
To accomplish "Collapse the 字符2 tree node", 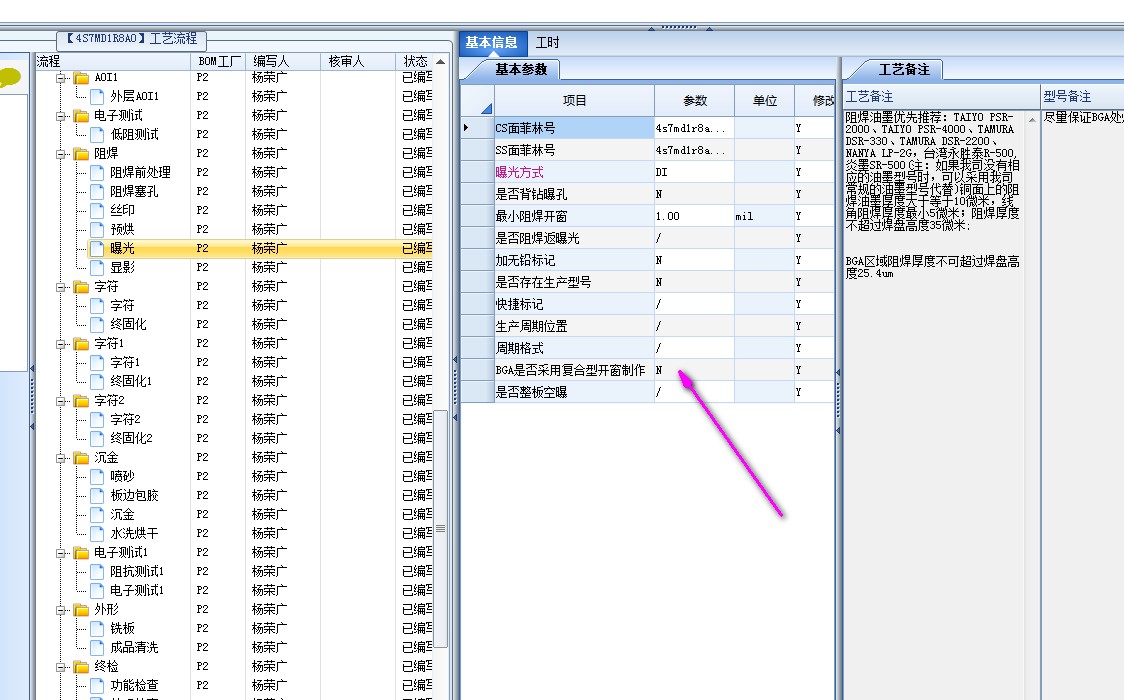I will [x=62, y=401].
